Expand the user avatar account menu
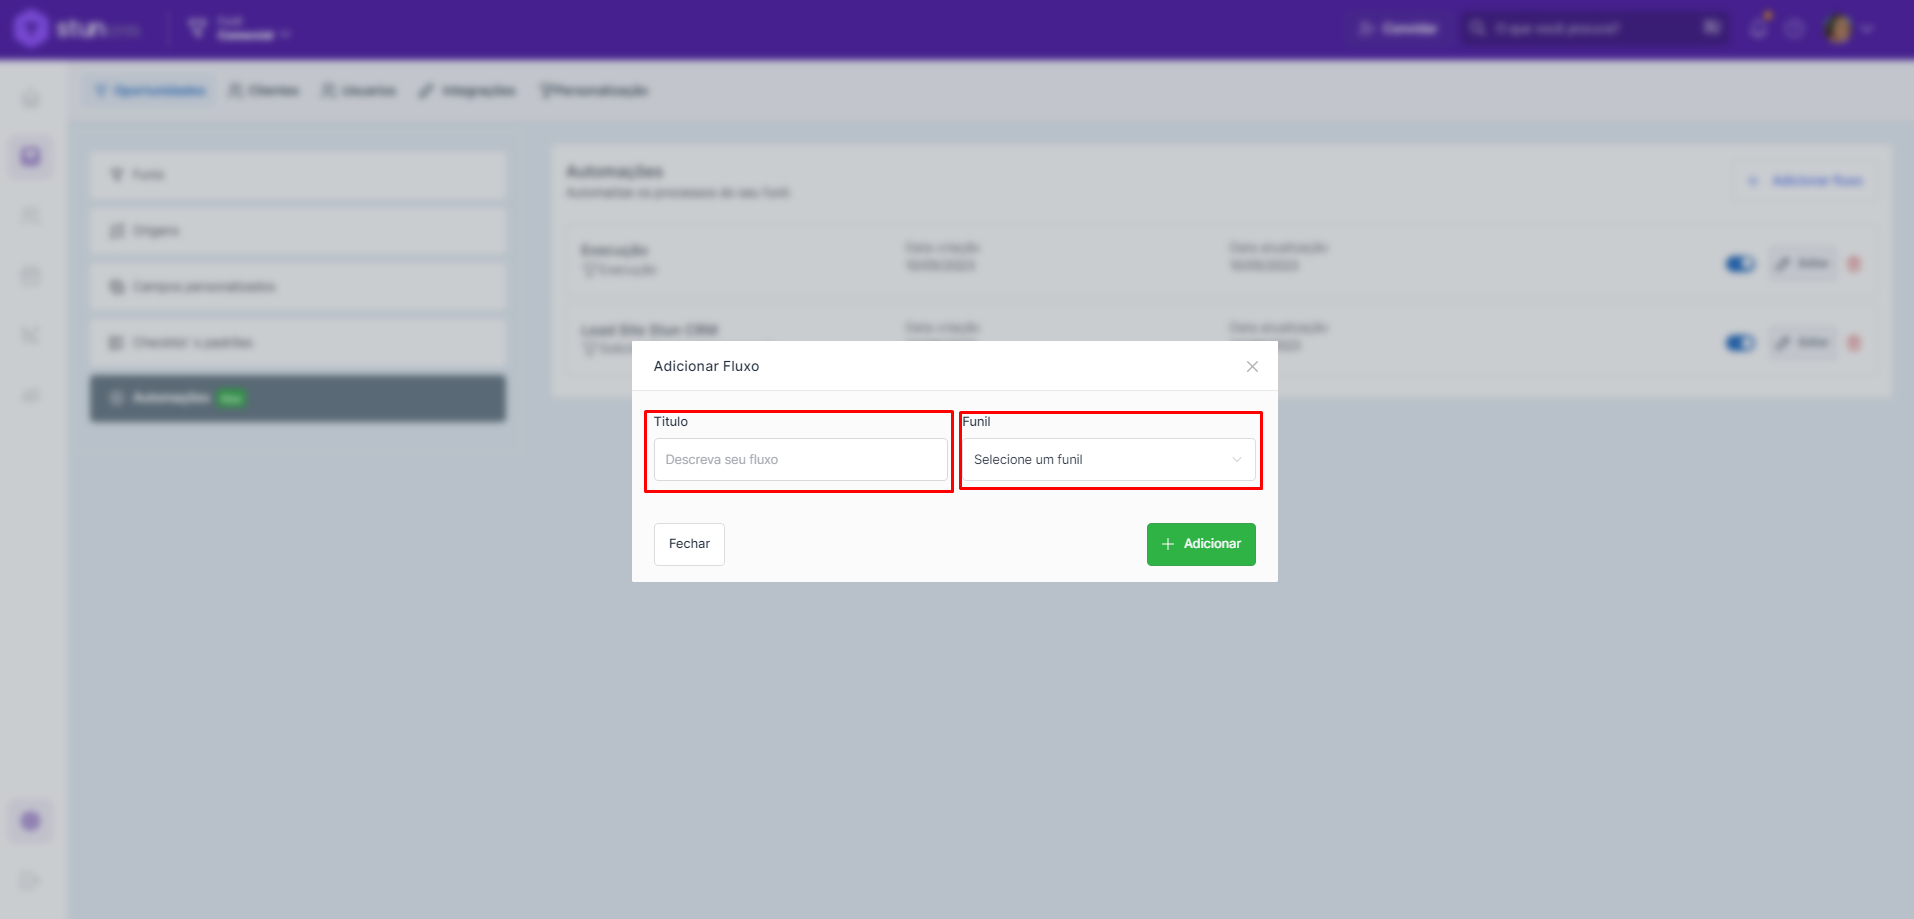 1846,29
